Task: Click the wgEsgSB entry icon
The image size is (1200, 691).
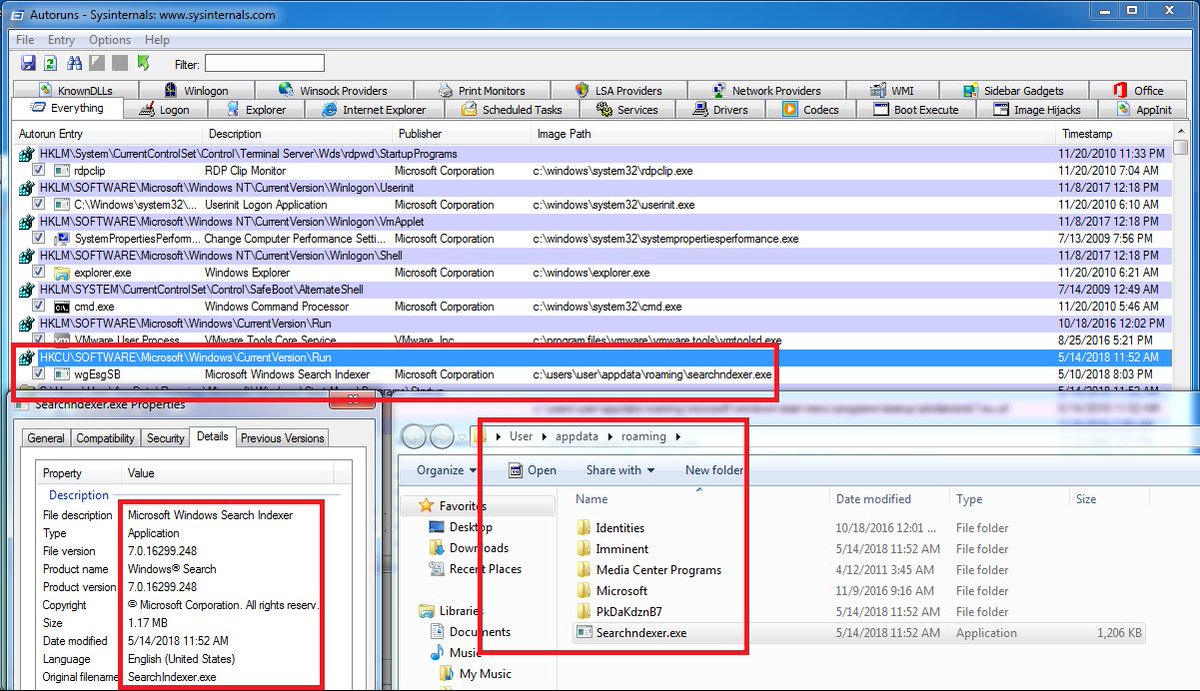Action: [62, 375]
